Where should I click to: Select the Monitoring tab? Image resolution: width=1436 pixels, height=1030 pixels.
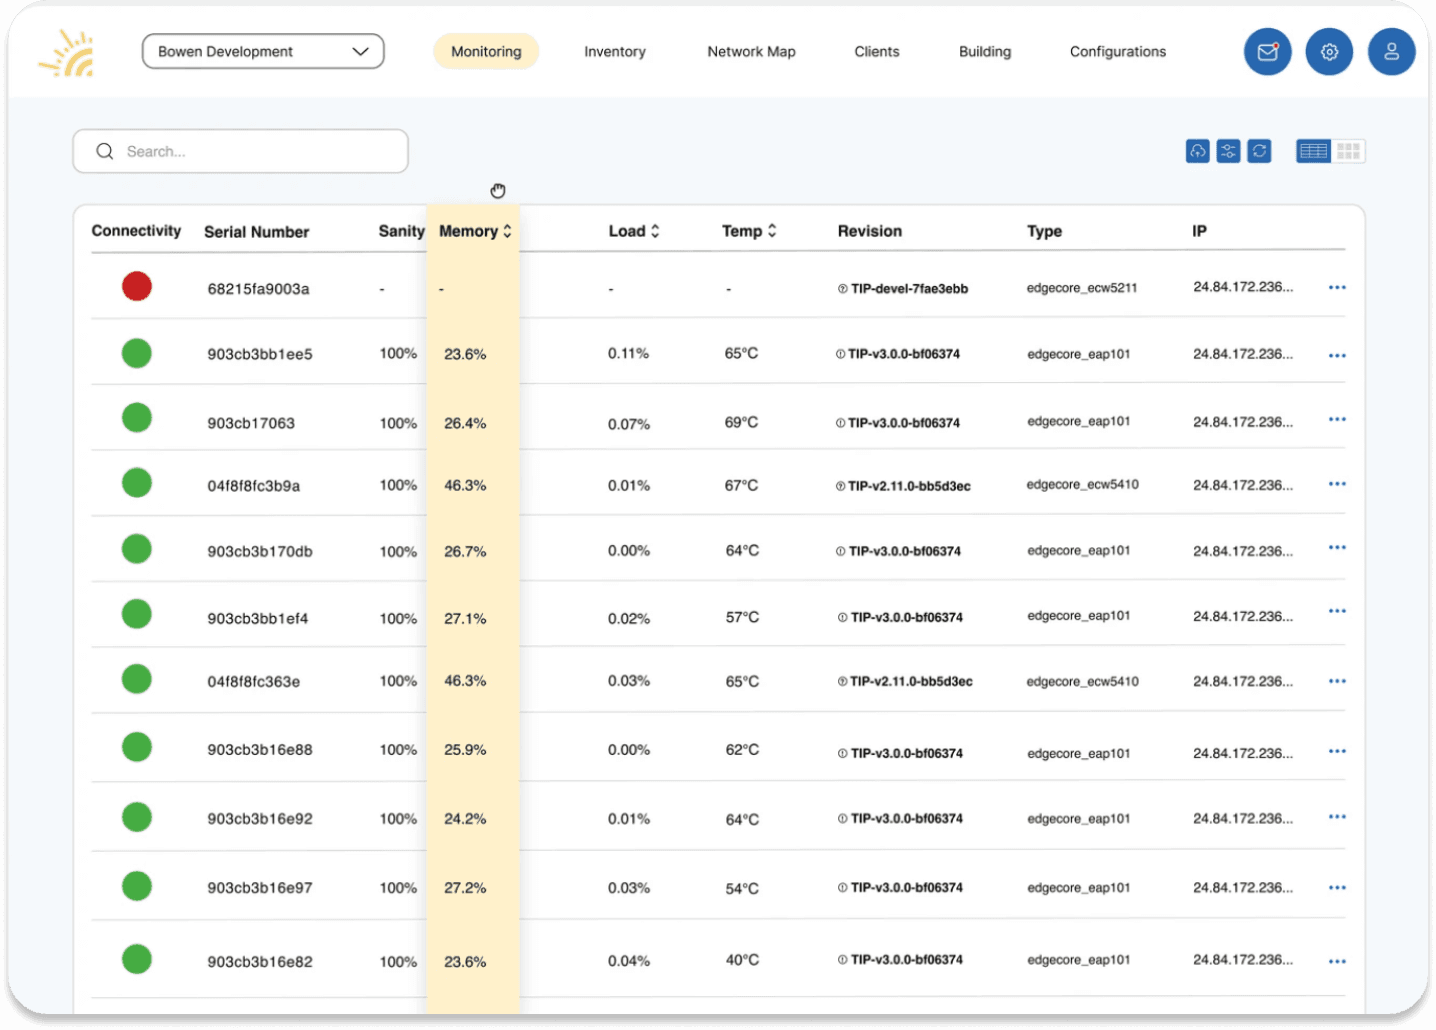point(486,52)
